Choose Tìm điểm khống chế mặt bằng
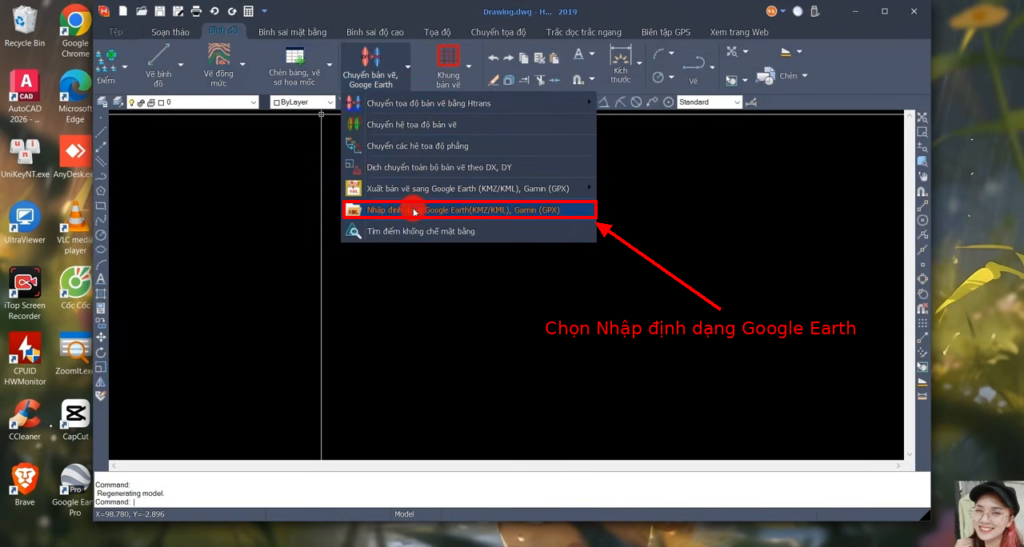This screenshot has width=1024, height=547. 469,231
